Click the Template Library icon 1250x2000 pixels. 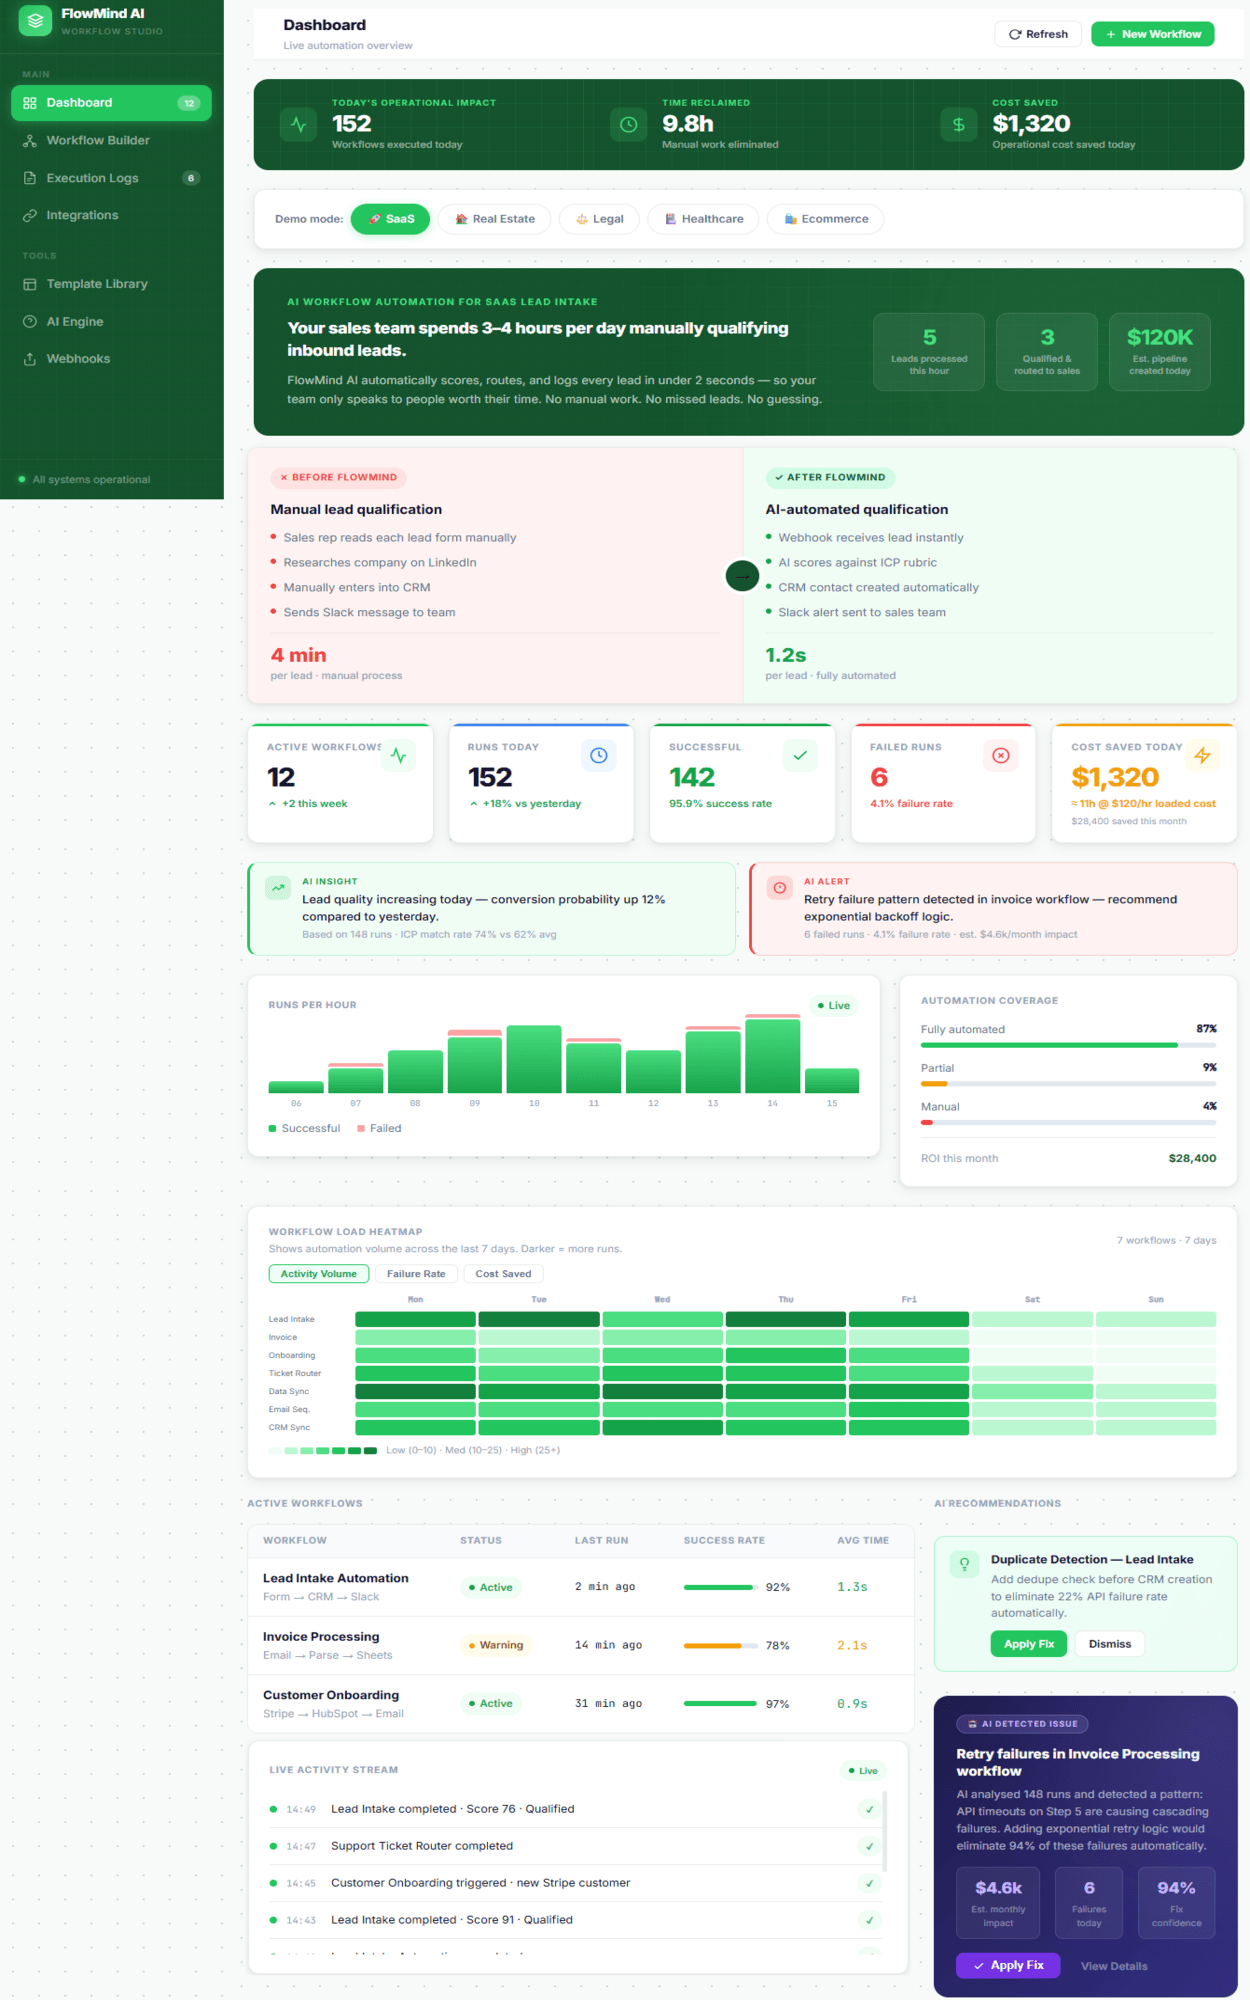[x=30, y=284]
